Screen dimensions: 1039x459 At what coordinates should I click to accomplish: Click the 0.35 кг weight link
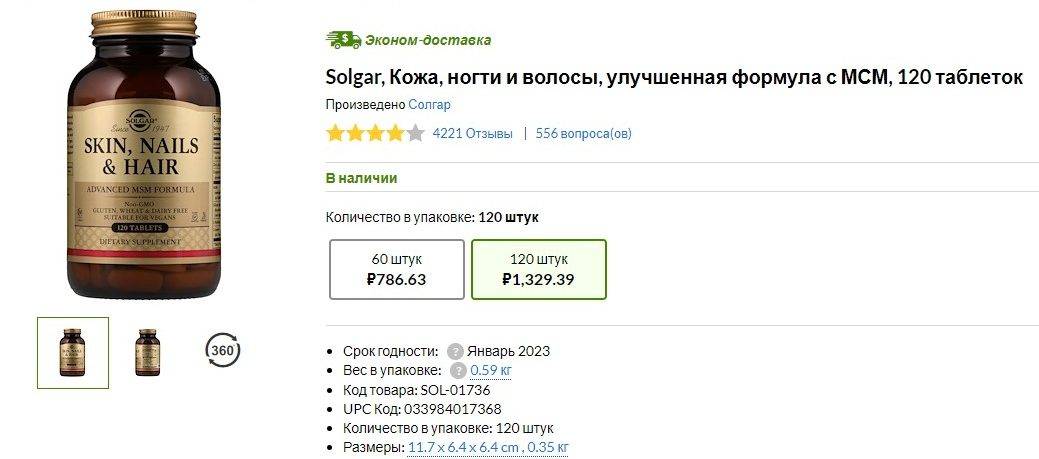[549, 447]
